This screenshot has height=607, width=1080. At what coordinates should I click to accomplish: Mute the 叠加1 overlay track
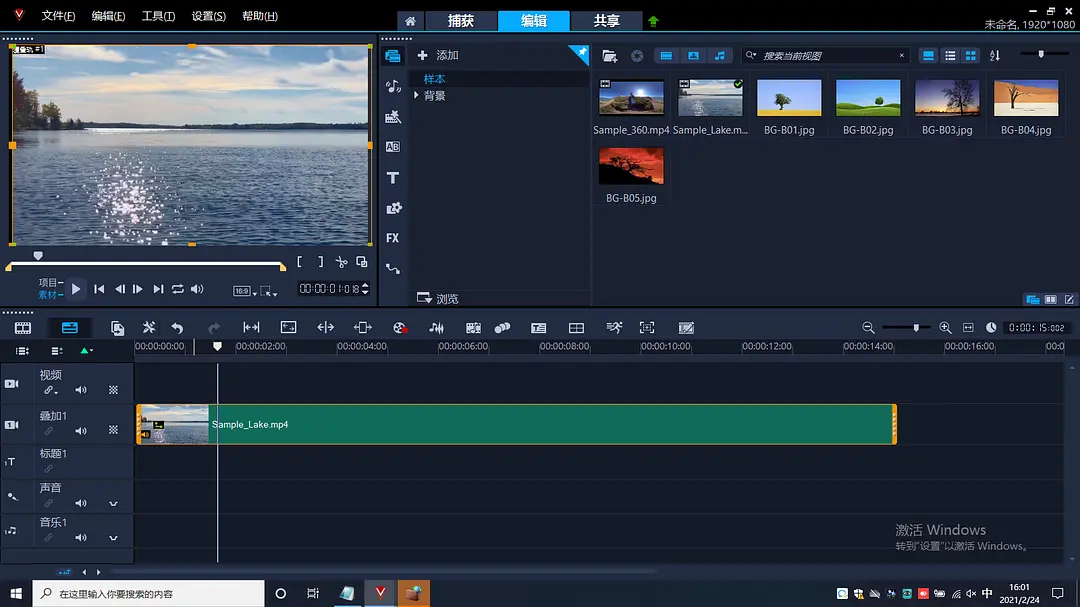tap(81, 431)
